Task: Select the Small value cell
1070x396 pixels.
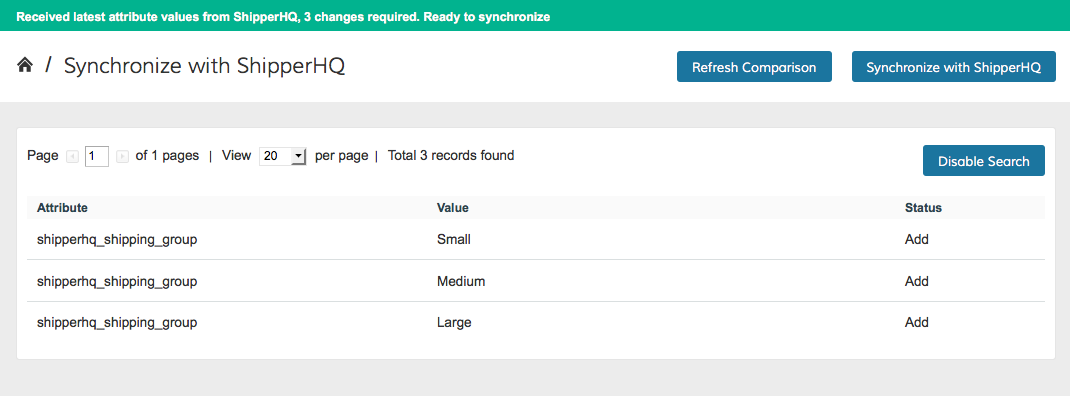Action: tap(454, 240)
